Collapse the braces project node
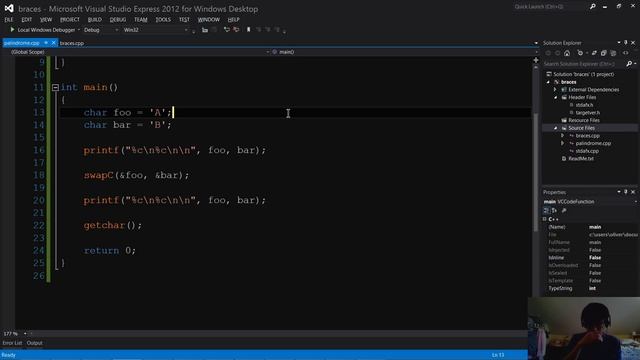The image size is (640, 360). tap(549, 82)
